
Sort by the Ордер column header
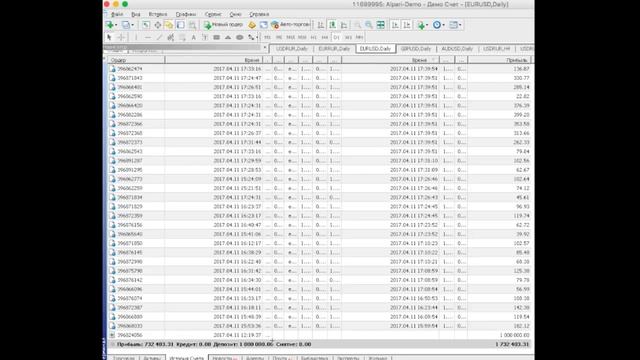point(136,60)
